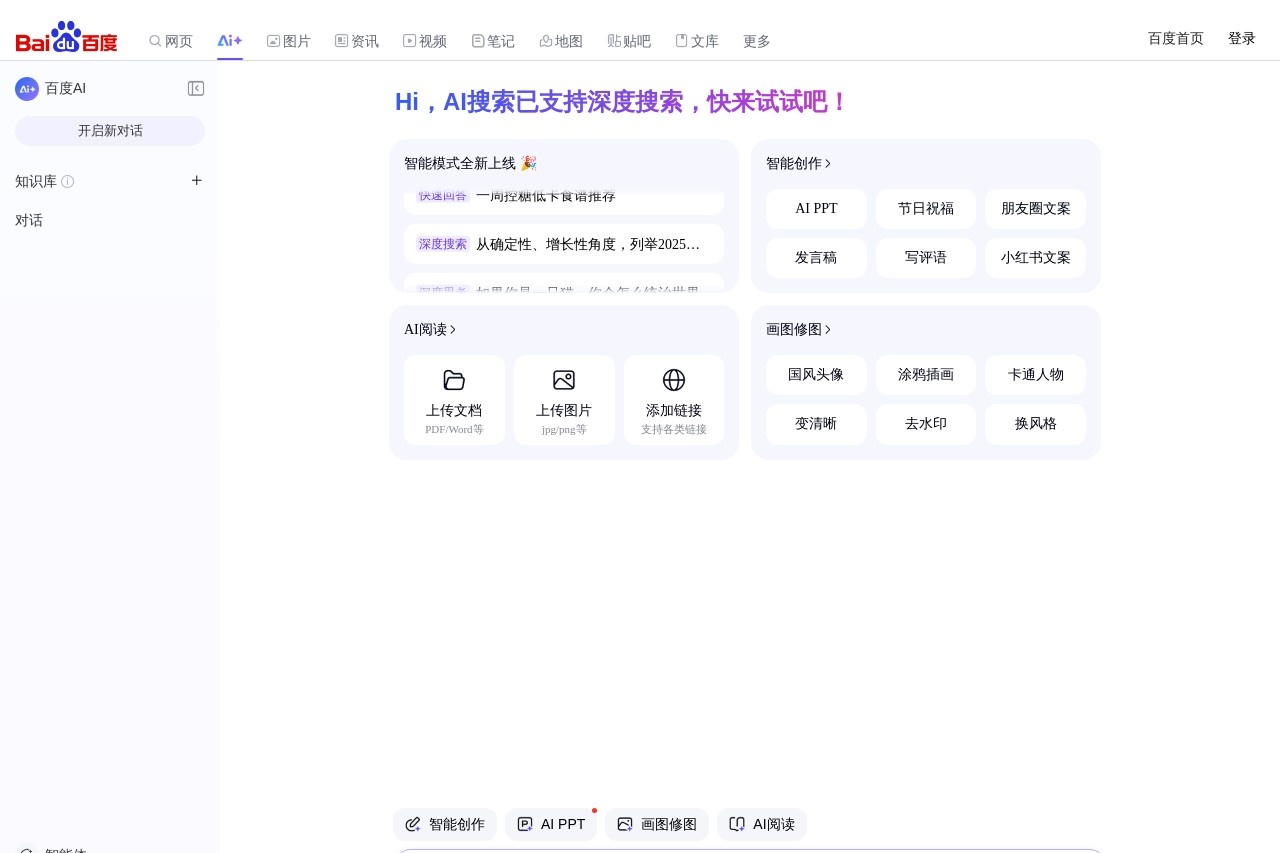Open 画图修图 from the bottom toolbar icon
The height and width of the screenshot is (853, 1280).
pyautogui.click(x=625, y=824)
